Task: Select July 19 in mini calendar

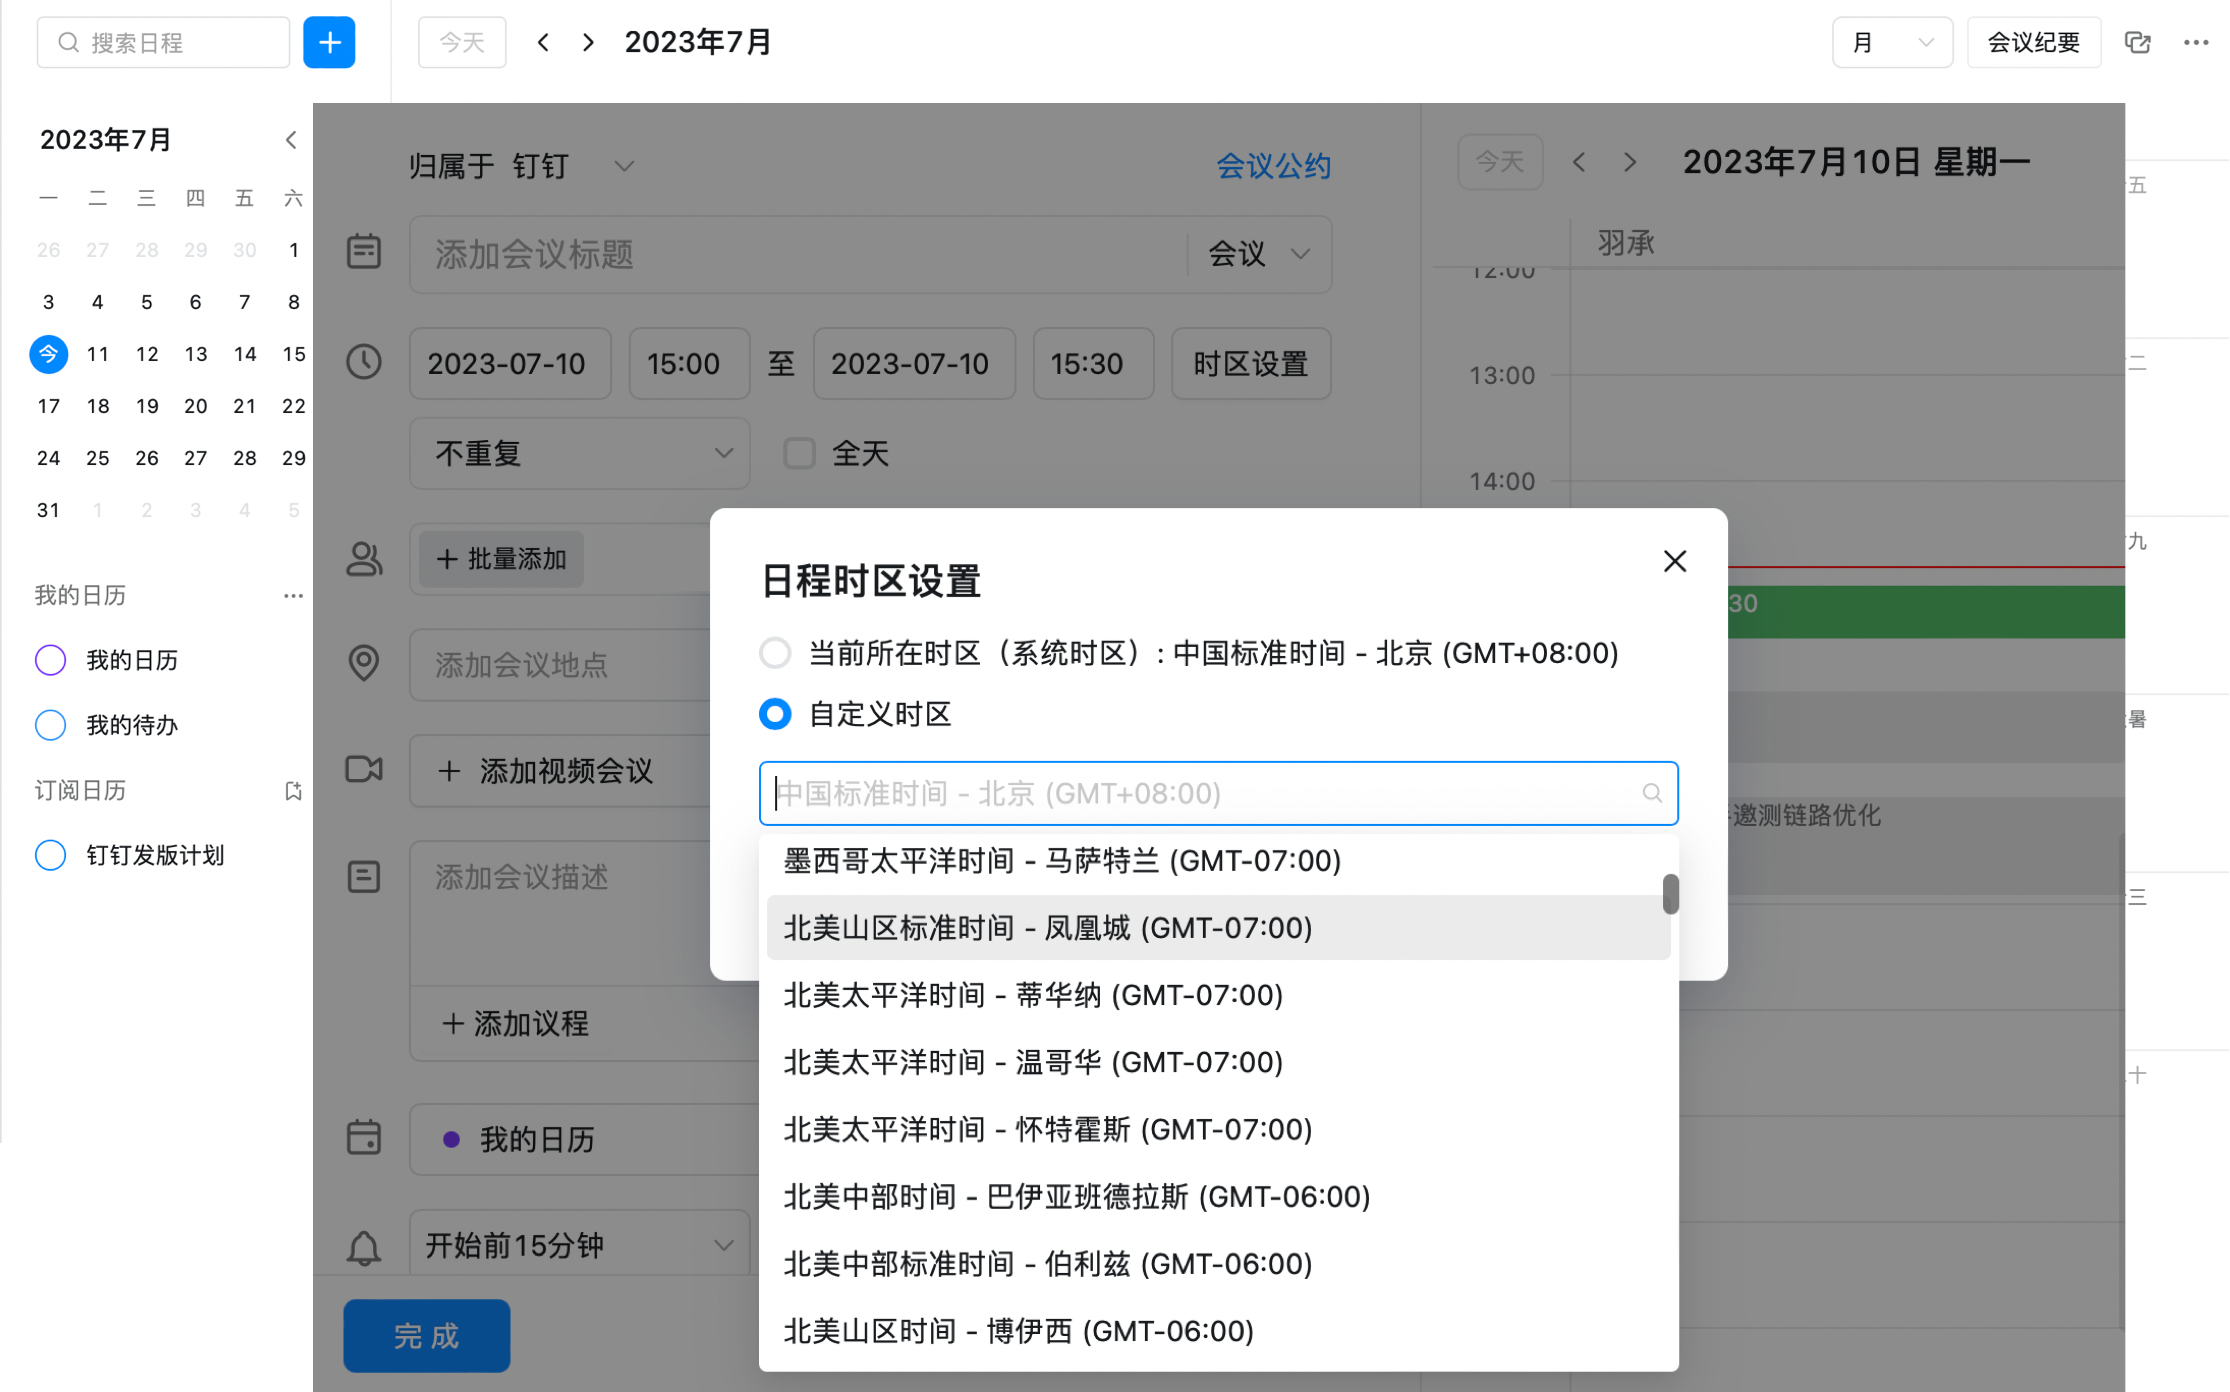Action: click(x=147, y=406)
